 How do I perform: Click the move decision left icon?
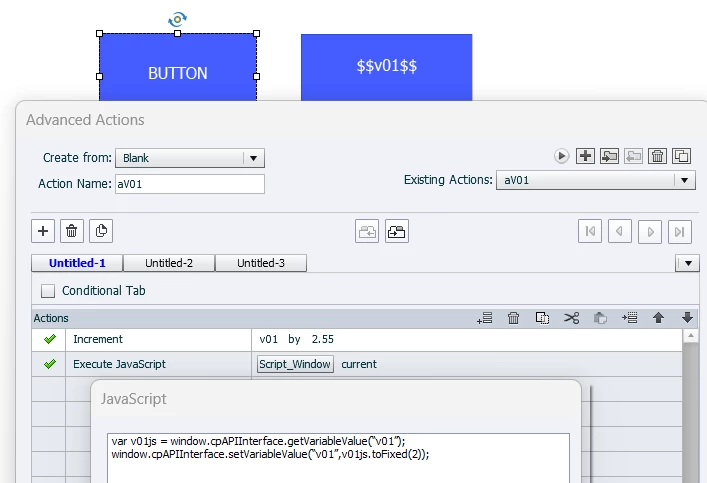click(367, 231)
